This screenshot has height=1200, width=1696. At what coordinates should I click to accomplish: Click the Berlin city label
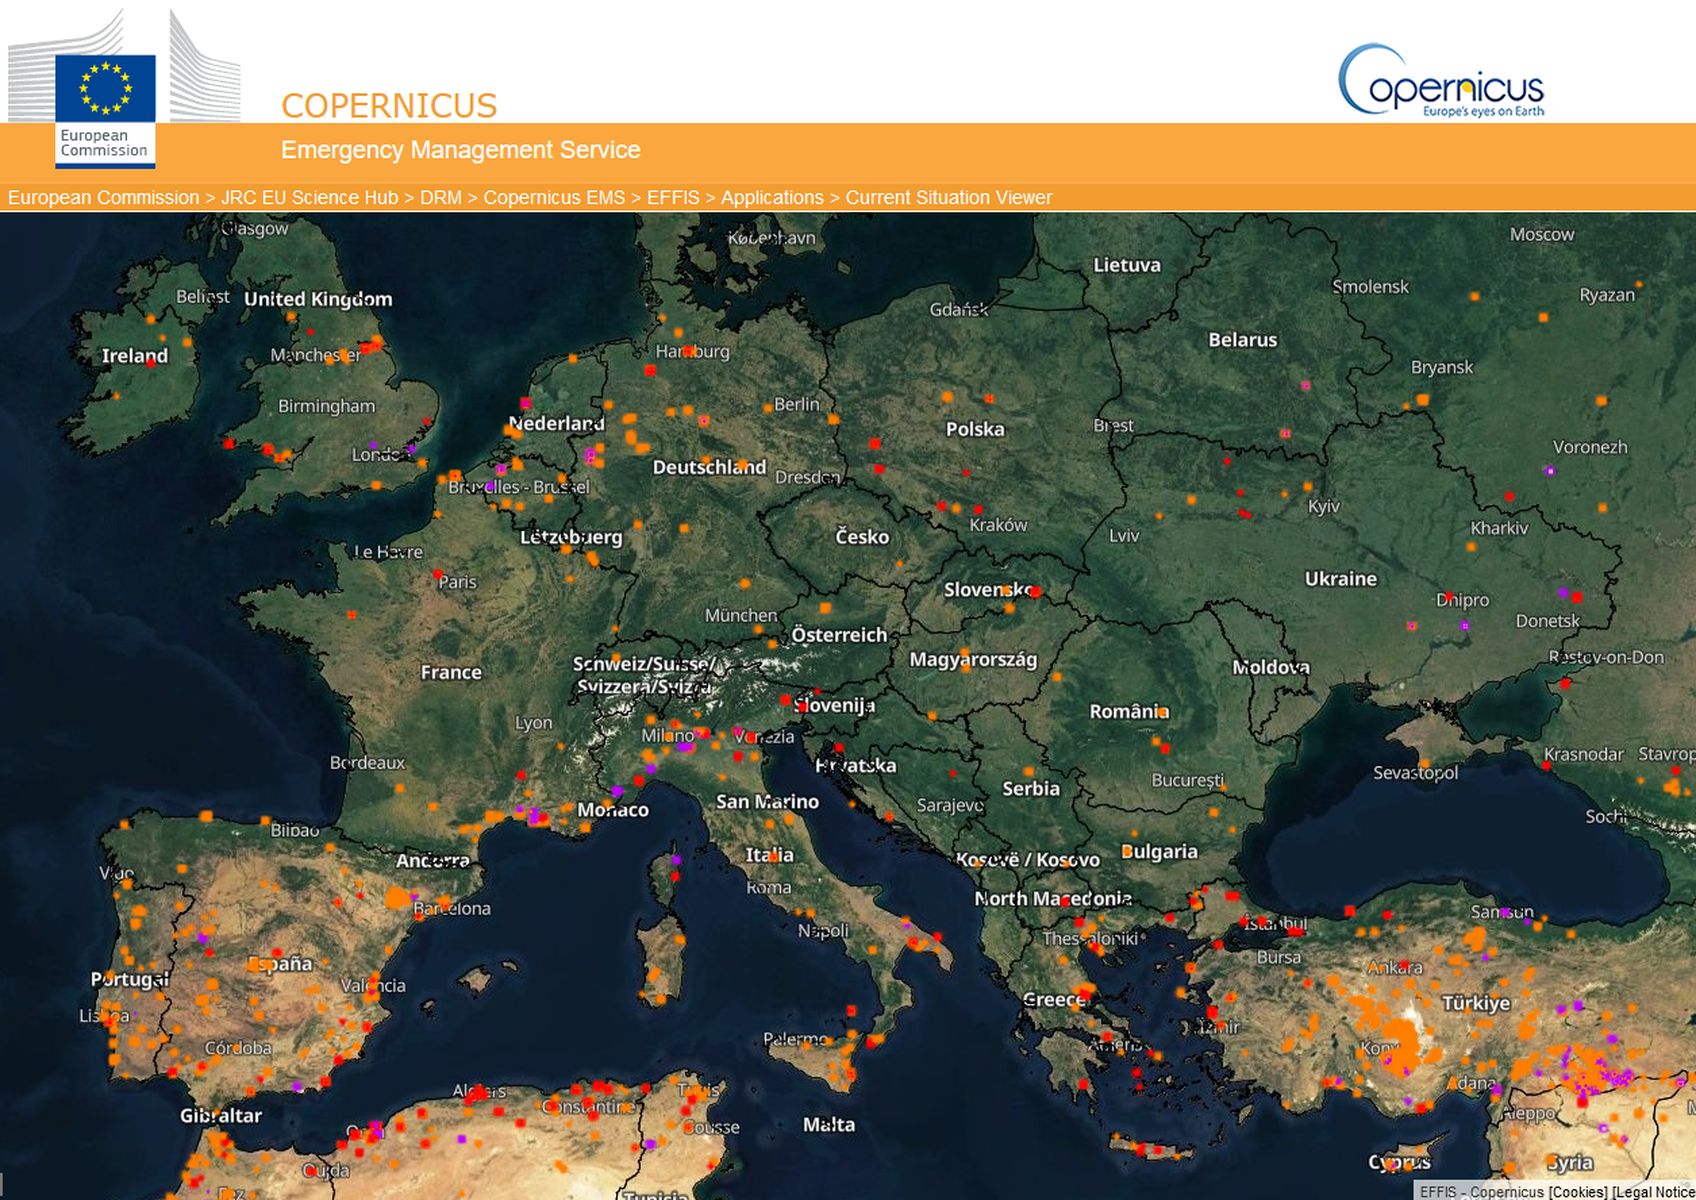(x=796, y=404)
